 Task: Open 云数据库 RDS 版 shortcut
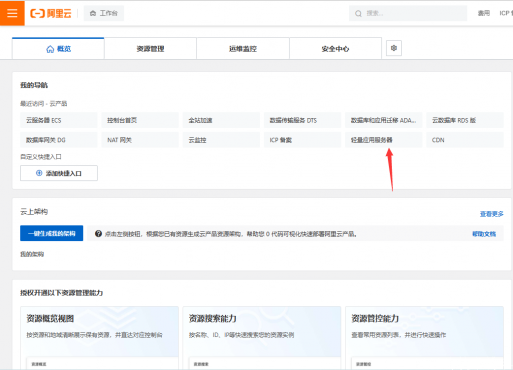click(x=465, y=120)
